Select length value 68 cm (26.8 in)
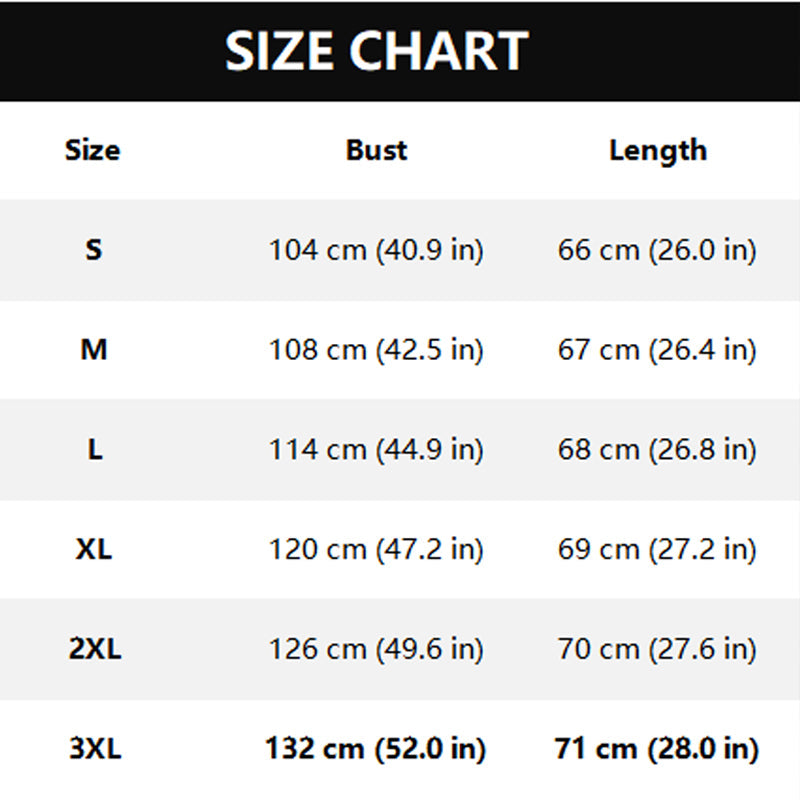Viewport: 800px width, 800px height. [657, 450]
